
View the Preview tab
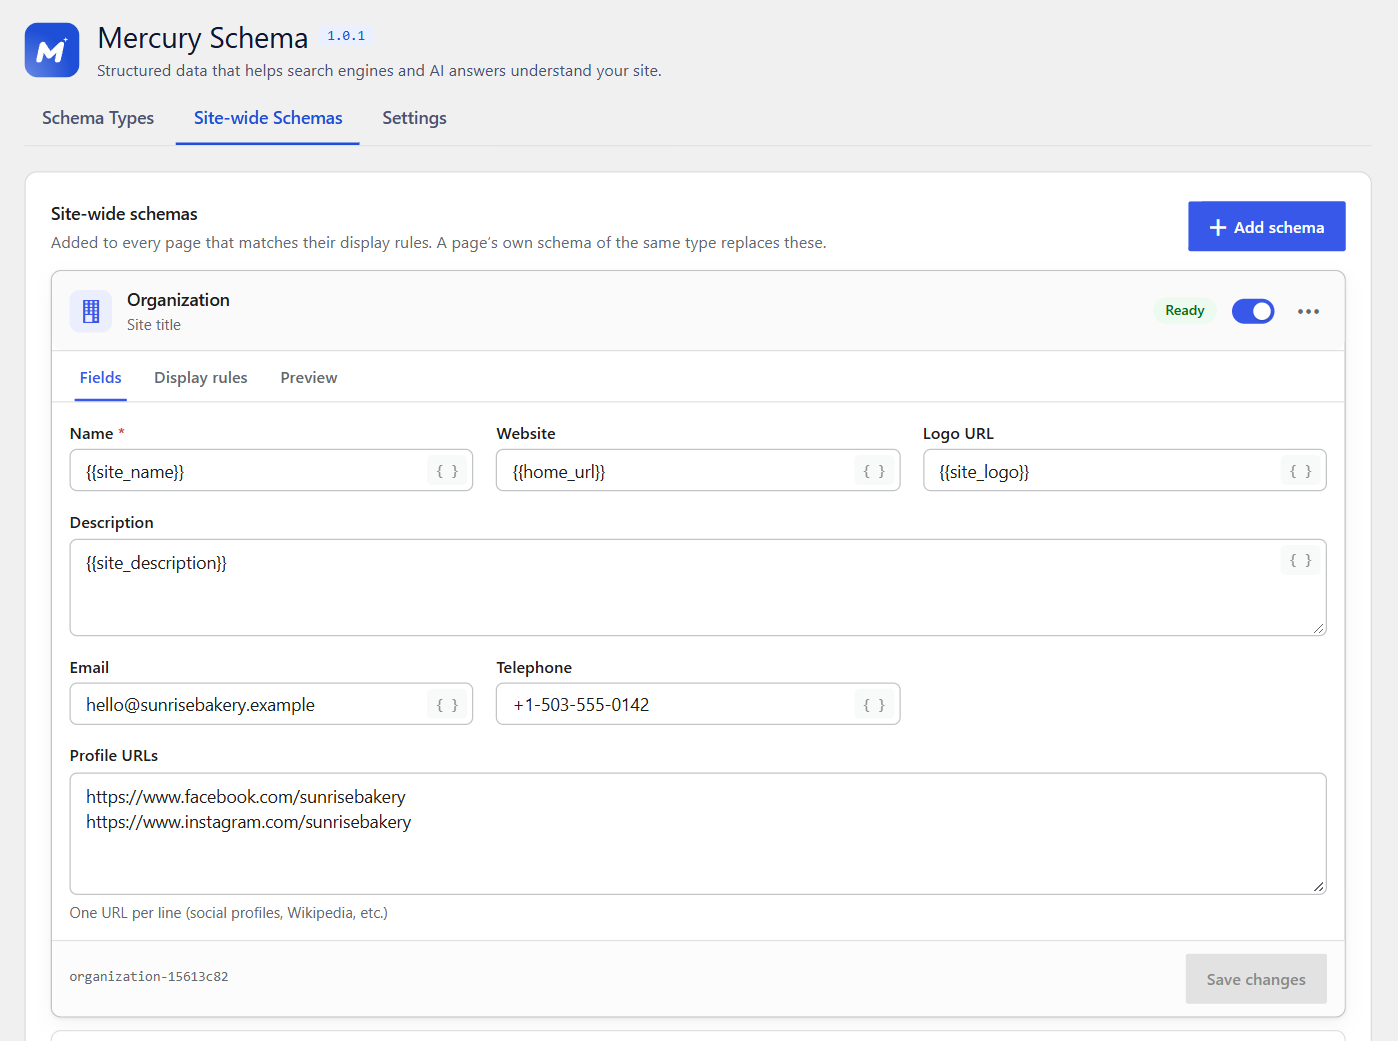coord(309,377)
